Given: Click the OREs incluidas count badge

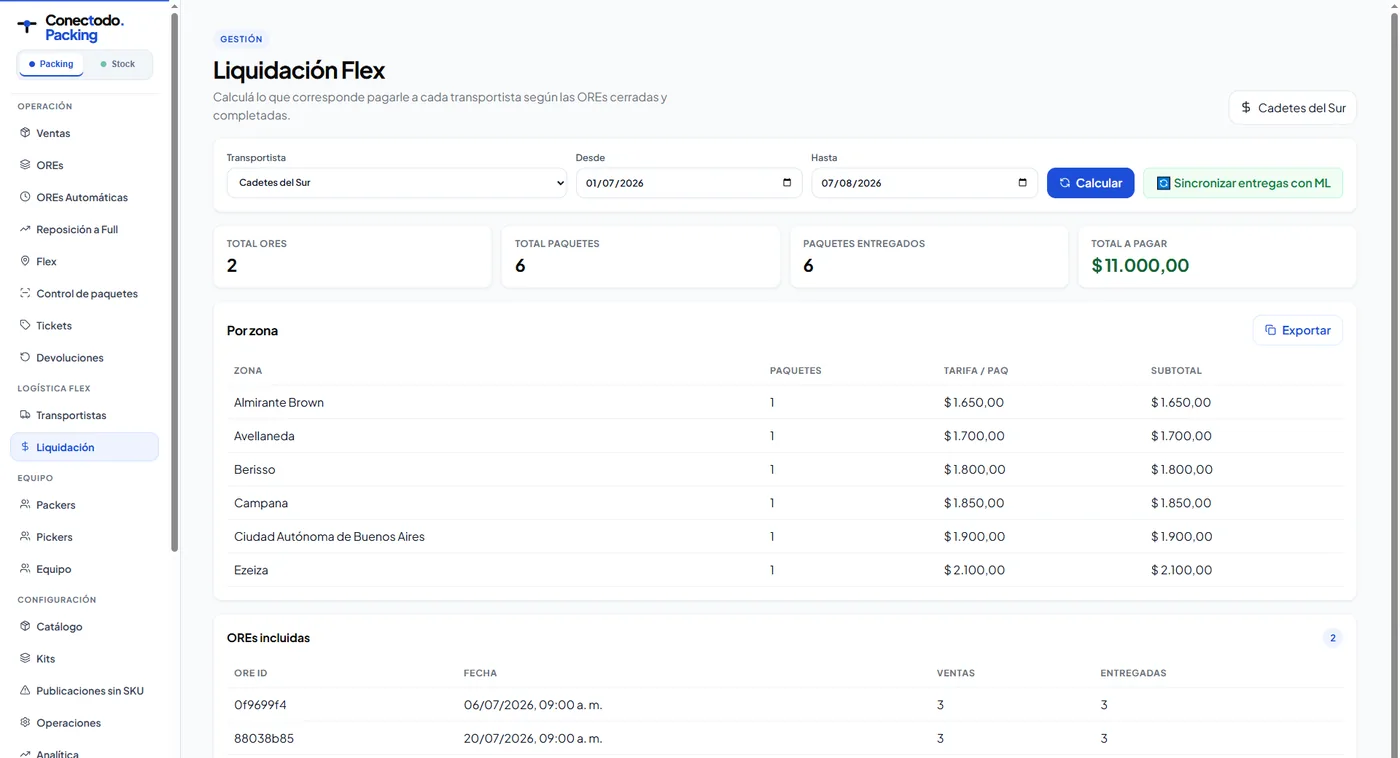Looking at the screenshot, I should click(x=1332, y=638).
